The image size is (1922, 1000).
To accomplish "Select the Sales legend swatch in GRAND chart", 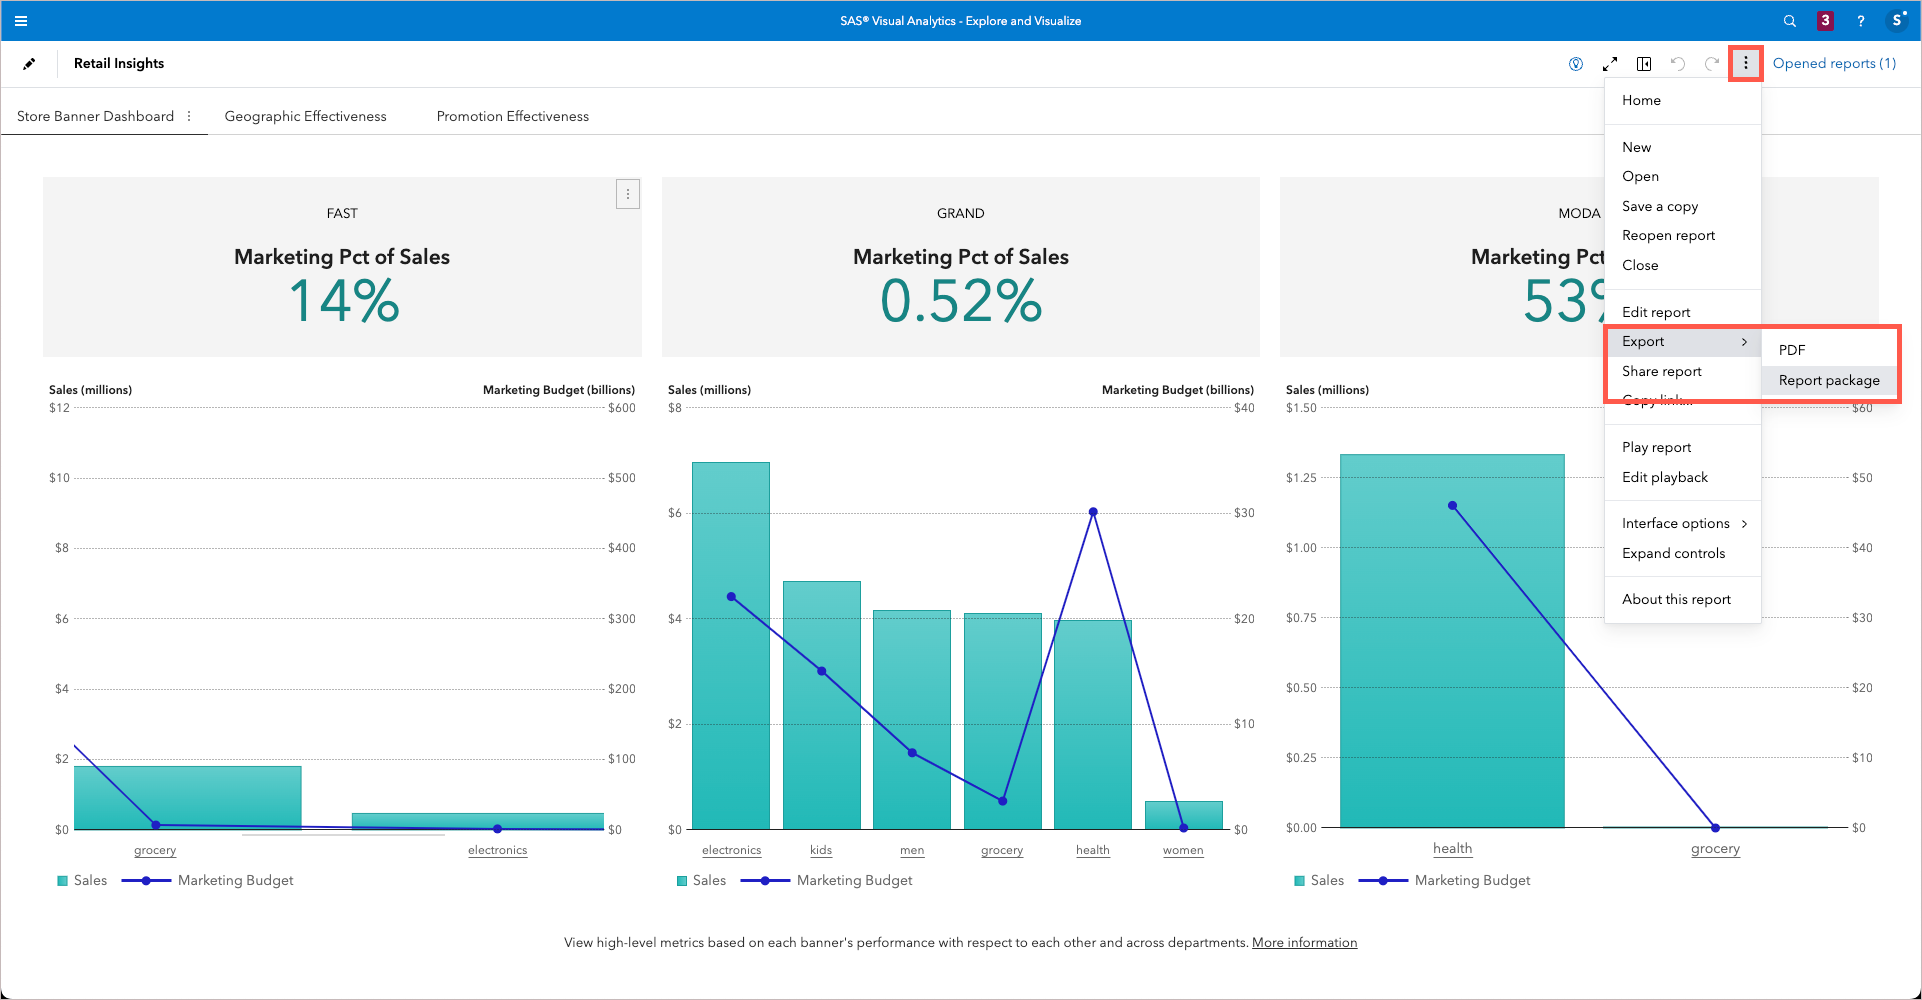I will tap(683, 880).
